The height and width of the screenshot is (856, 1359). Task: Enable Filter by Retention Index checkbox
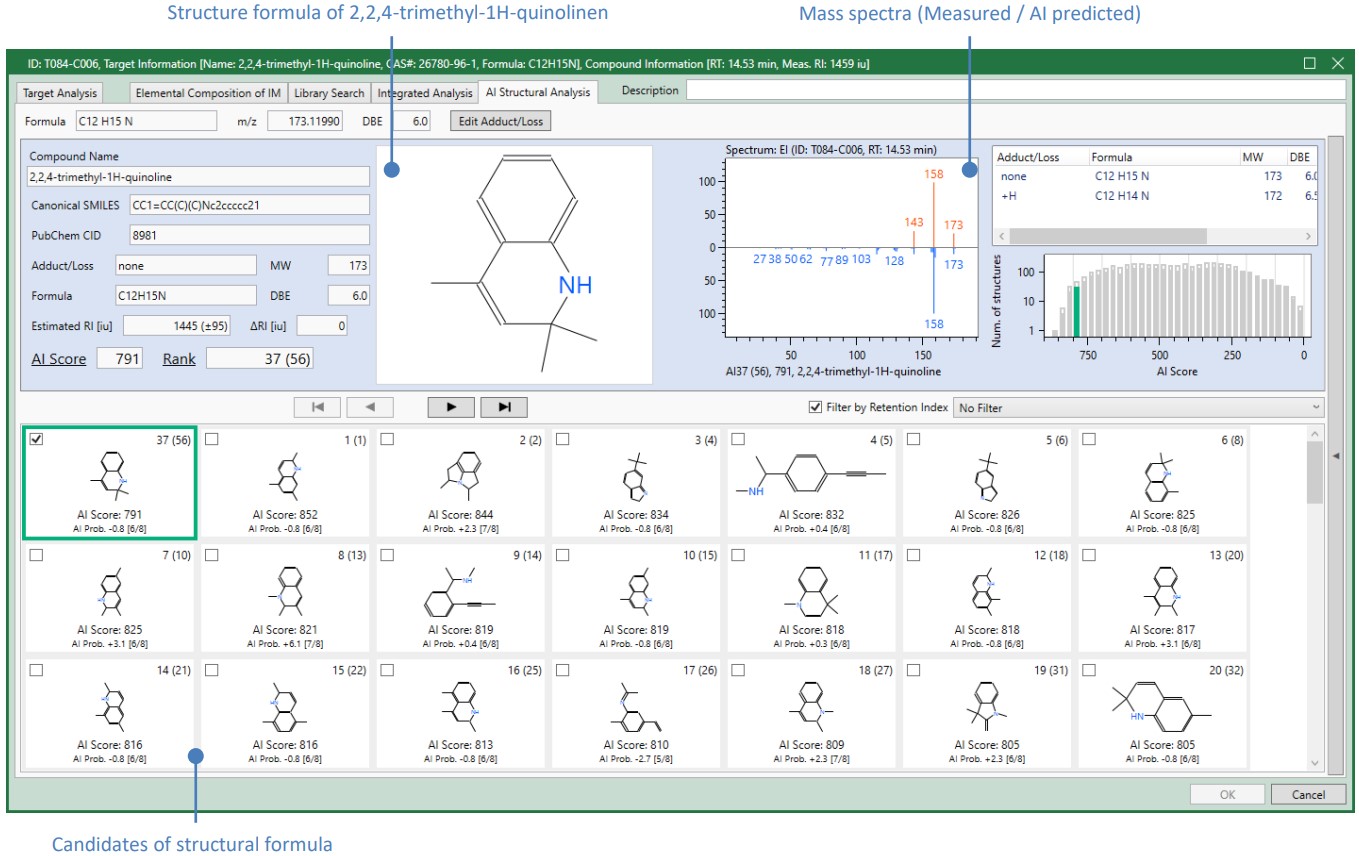pyautogui.click(x=815, y=408)
